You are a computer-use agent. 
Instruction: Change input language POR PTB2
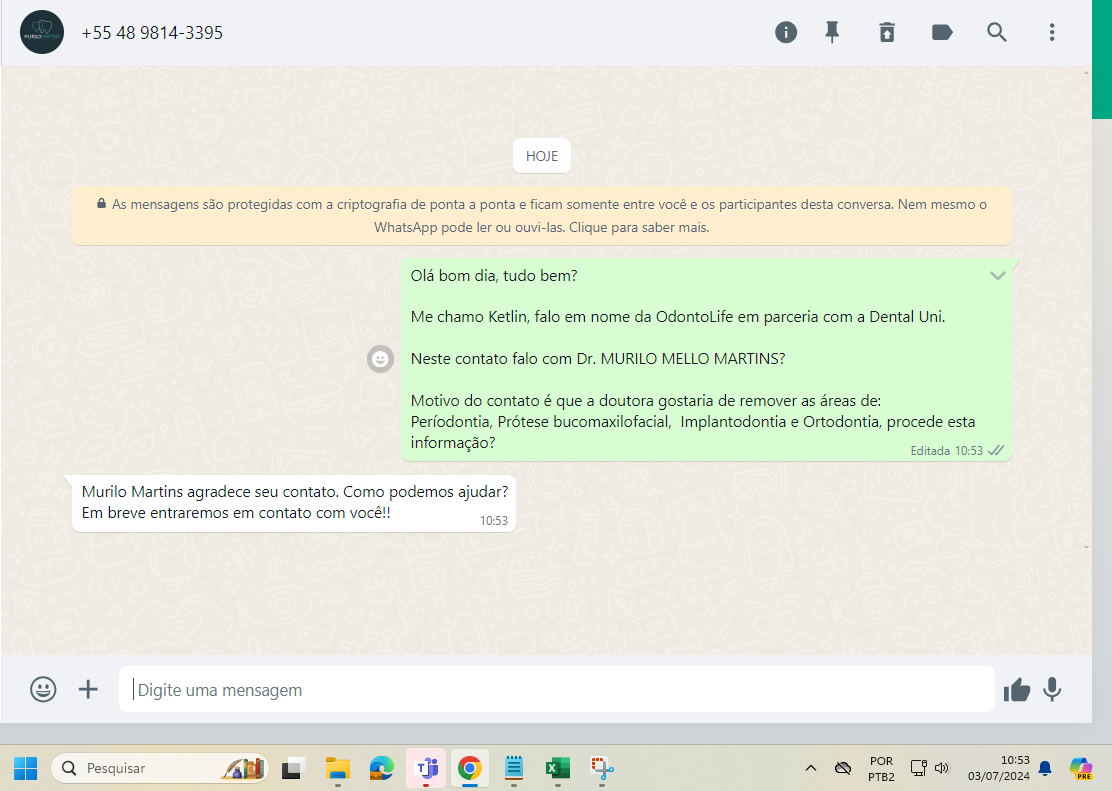(882, 768)
